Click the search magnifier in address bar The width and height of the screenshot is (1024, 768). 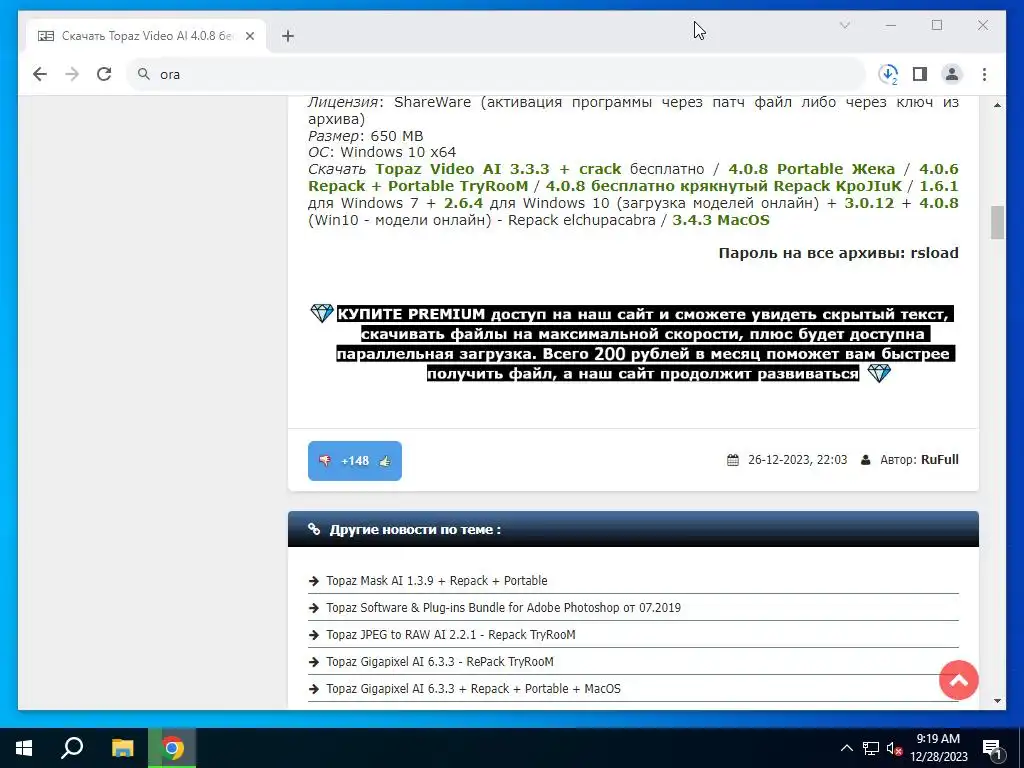(144, 74)
